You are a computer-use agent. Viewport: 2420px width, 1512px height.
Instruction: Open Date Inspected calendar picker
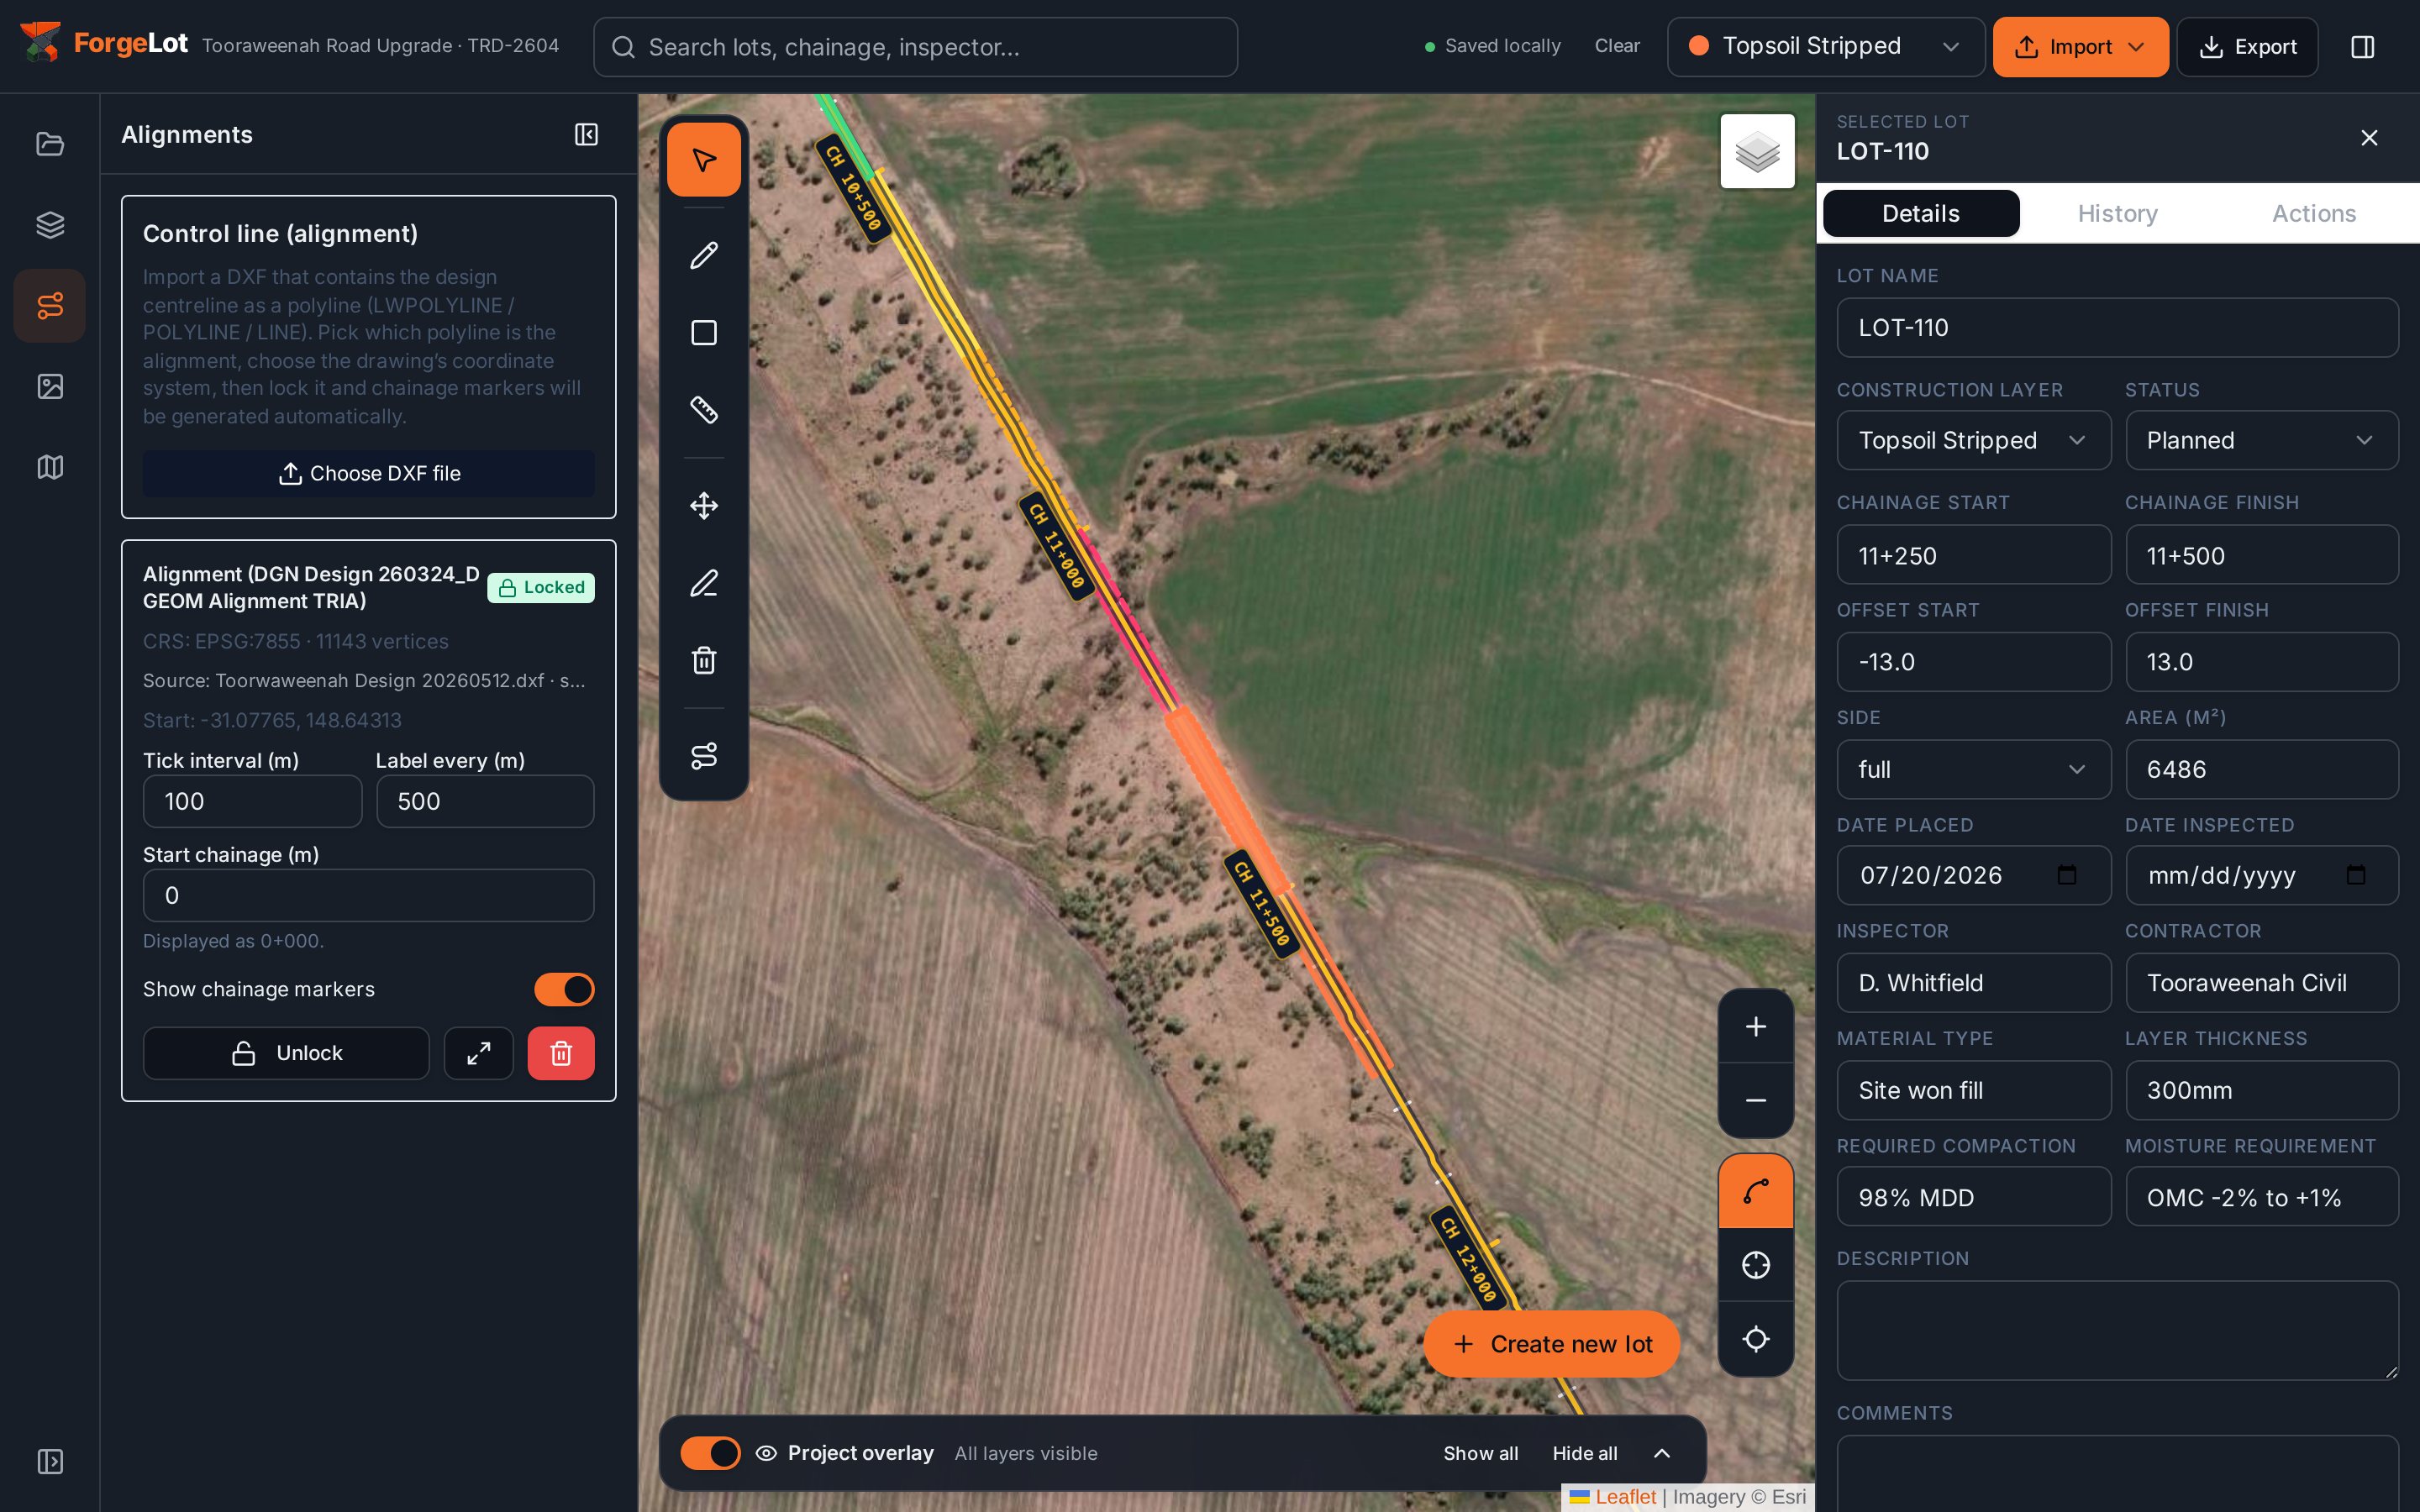point(2356,875)
